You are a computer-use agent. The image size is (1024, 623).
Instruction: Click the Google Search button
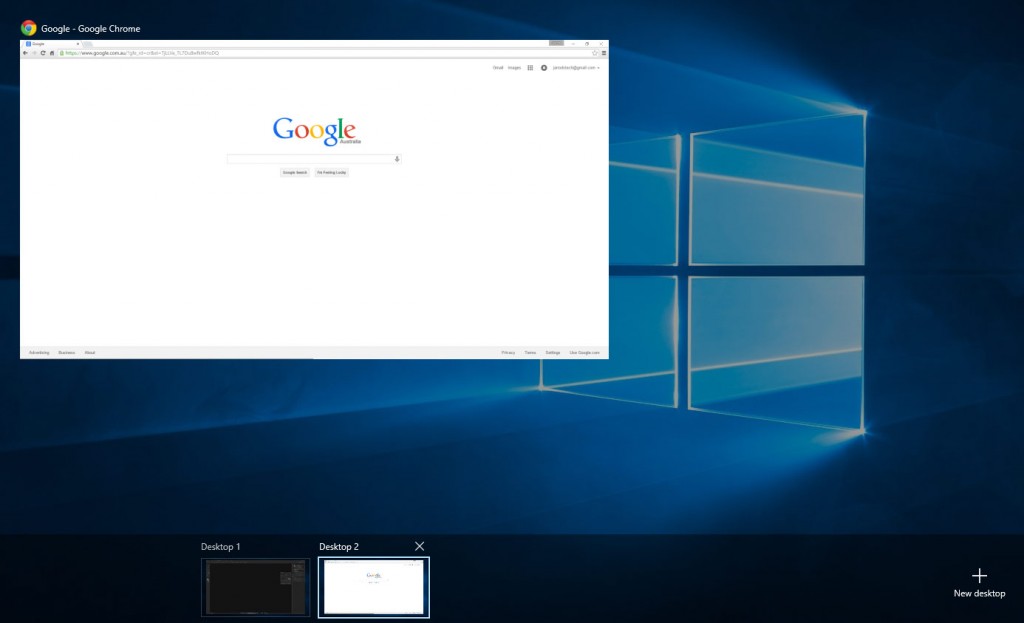(294, 172)
